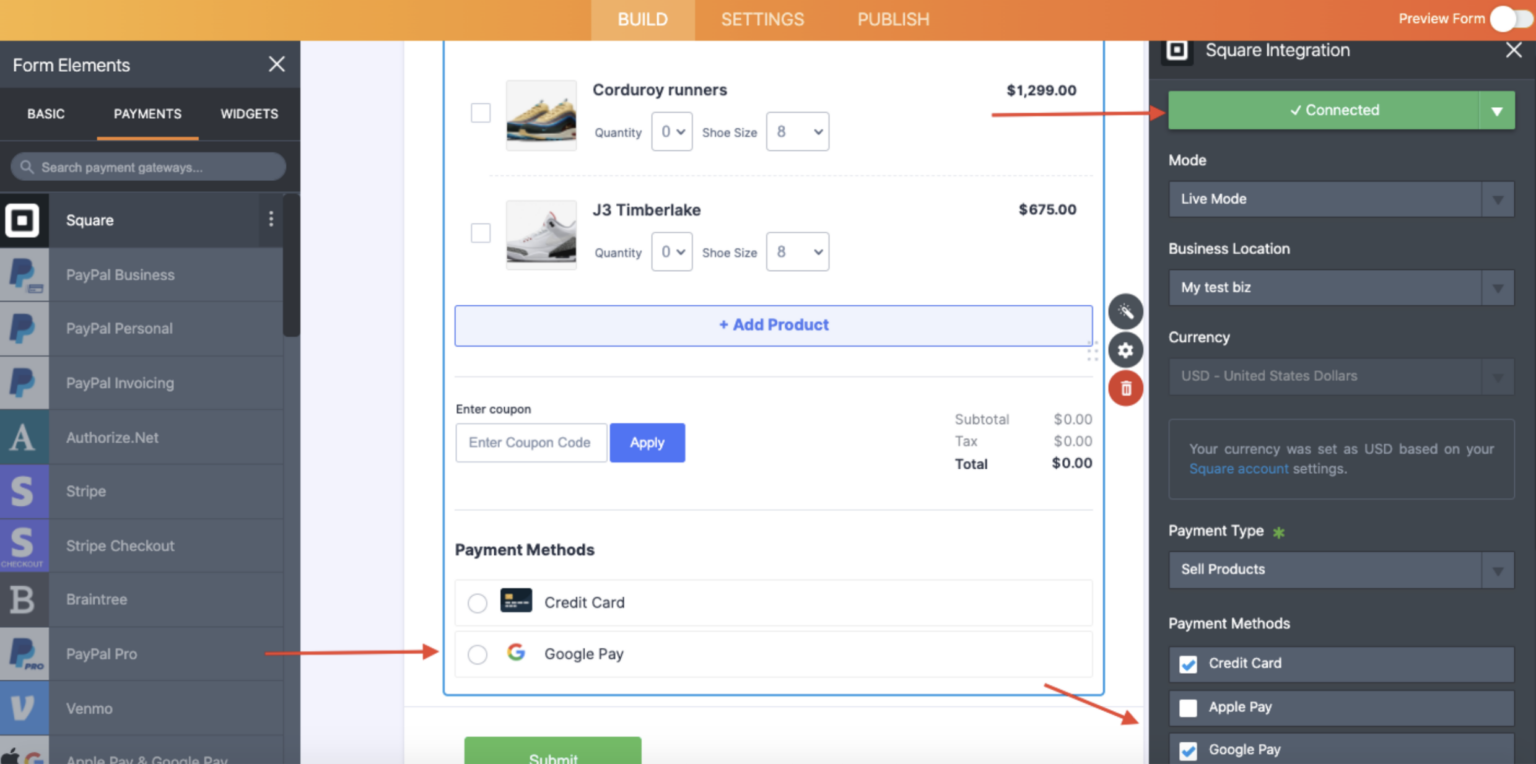Expand the Shoe Size dropdown for Corduroy runners
Image resolution: width=1536 pixels, height=764 pixels.
(x=797, y=131)
